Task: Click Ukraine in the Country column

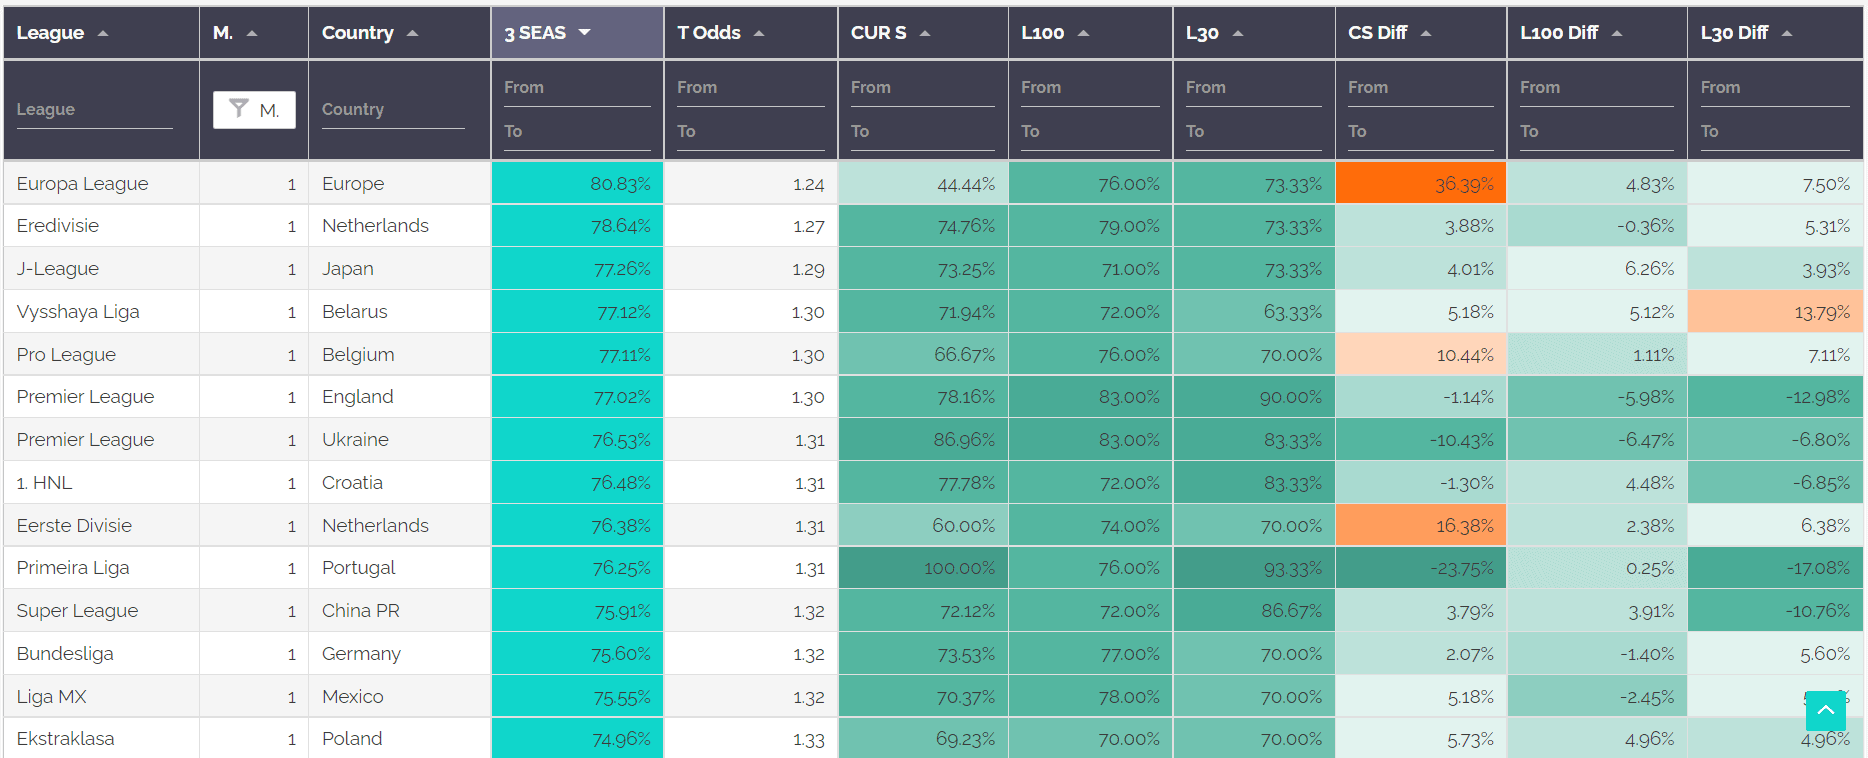Action: pyautogui.click(x=355, y=440)
